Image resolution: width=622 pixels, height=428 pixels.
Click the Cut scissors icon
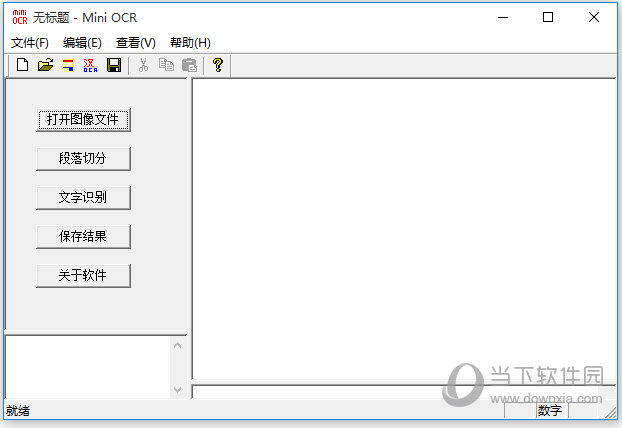tap(143, 65)
